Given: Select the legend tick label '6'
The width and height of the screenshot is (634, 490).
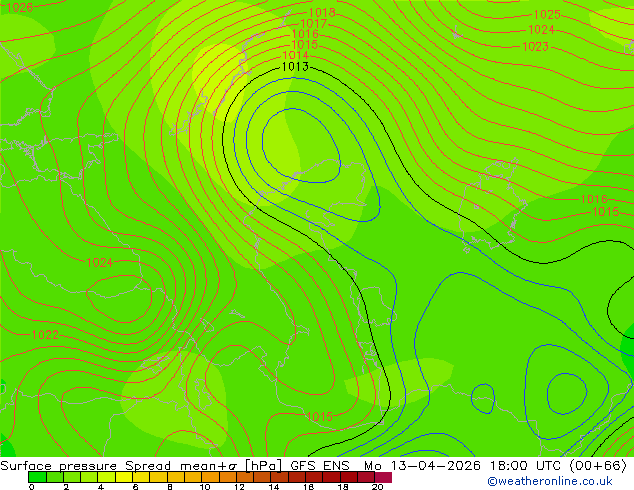Looking at the screenshot, I should [135, 486].
